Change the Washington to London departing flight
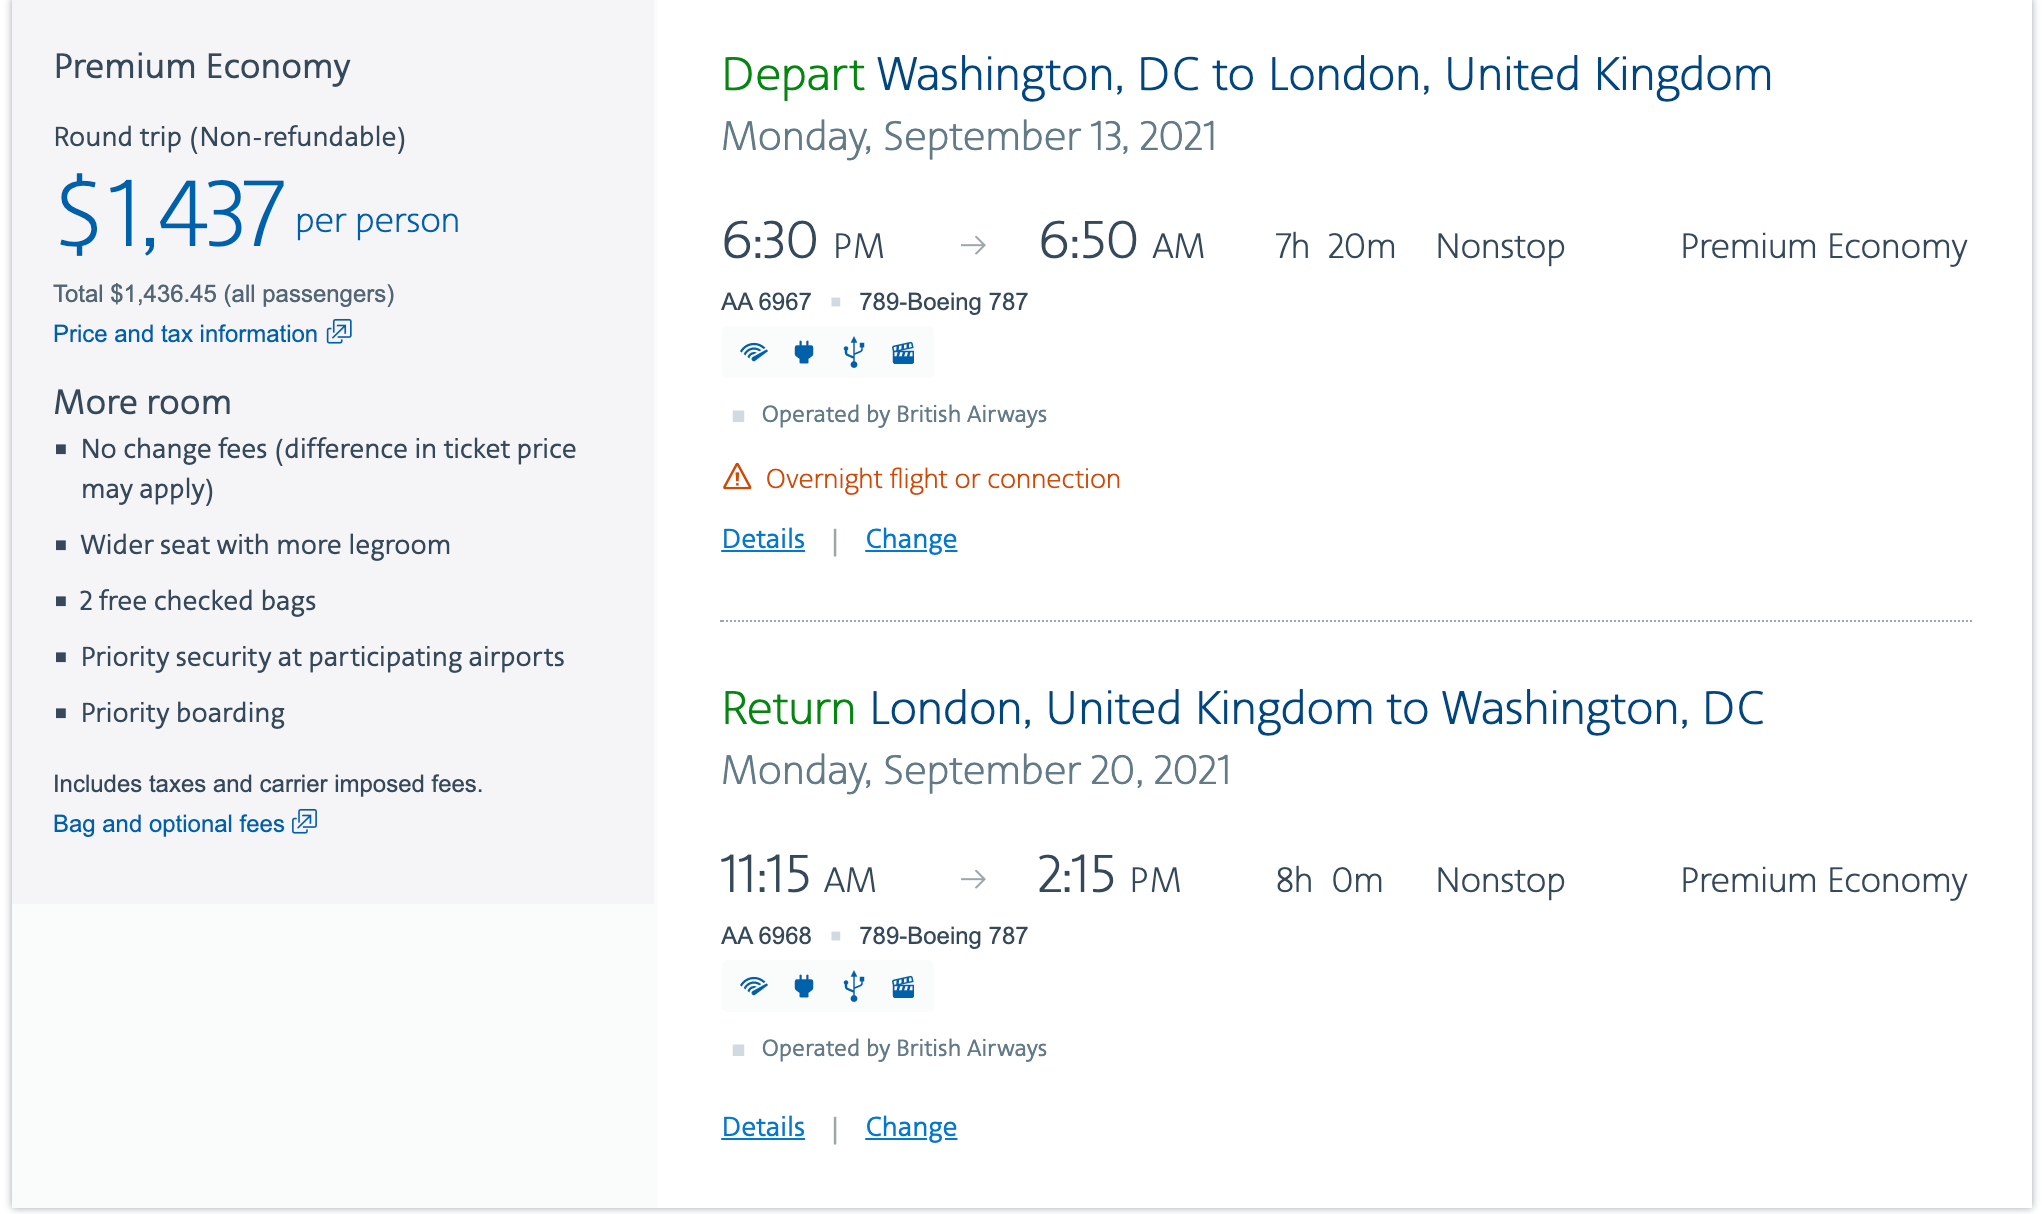This screenshot has height=1214, width=2042. [911, 539]
